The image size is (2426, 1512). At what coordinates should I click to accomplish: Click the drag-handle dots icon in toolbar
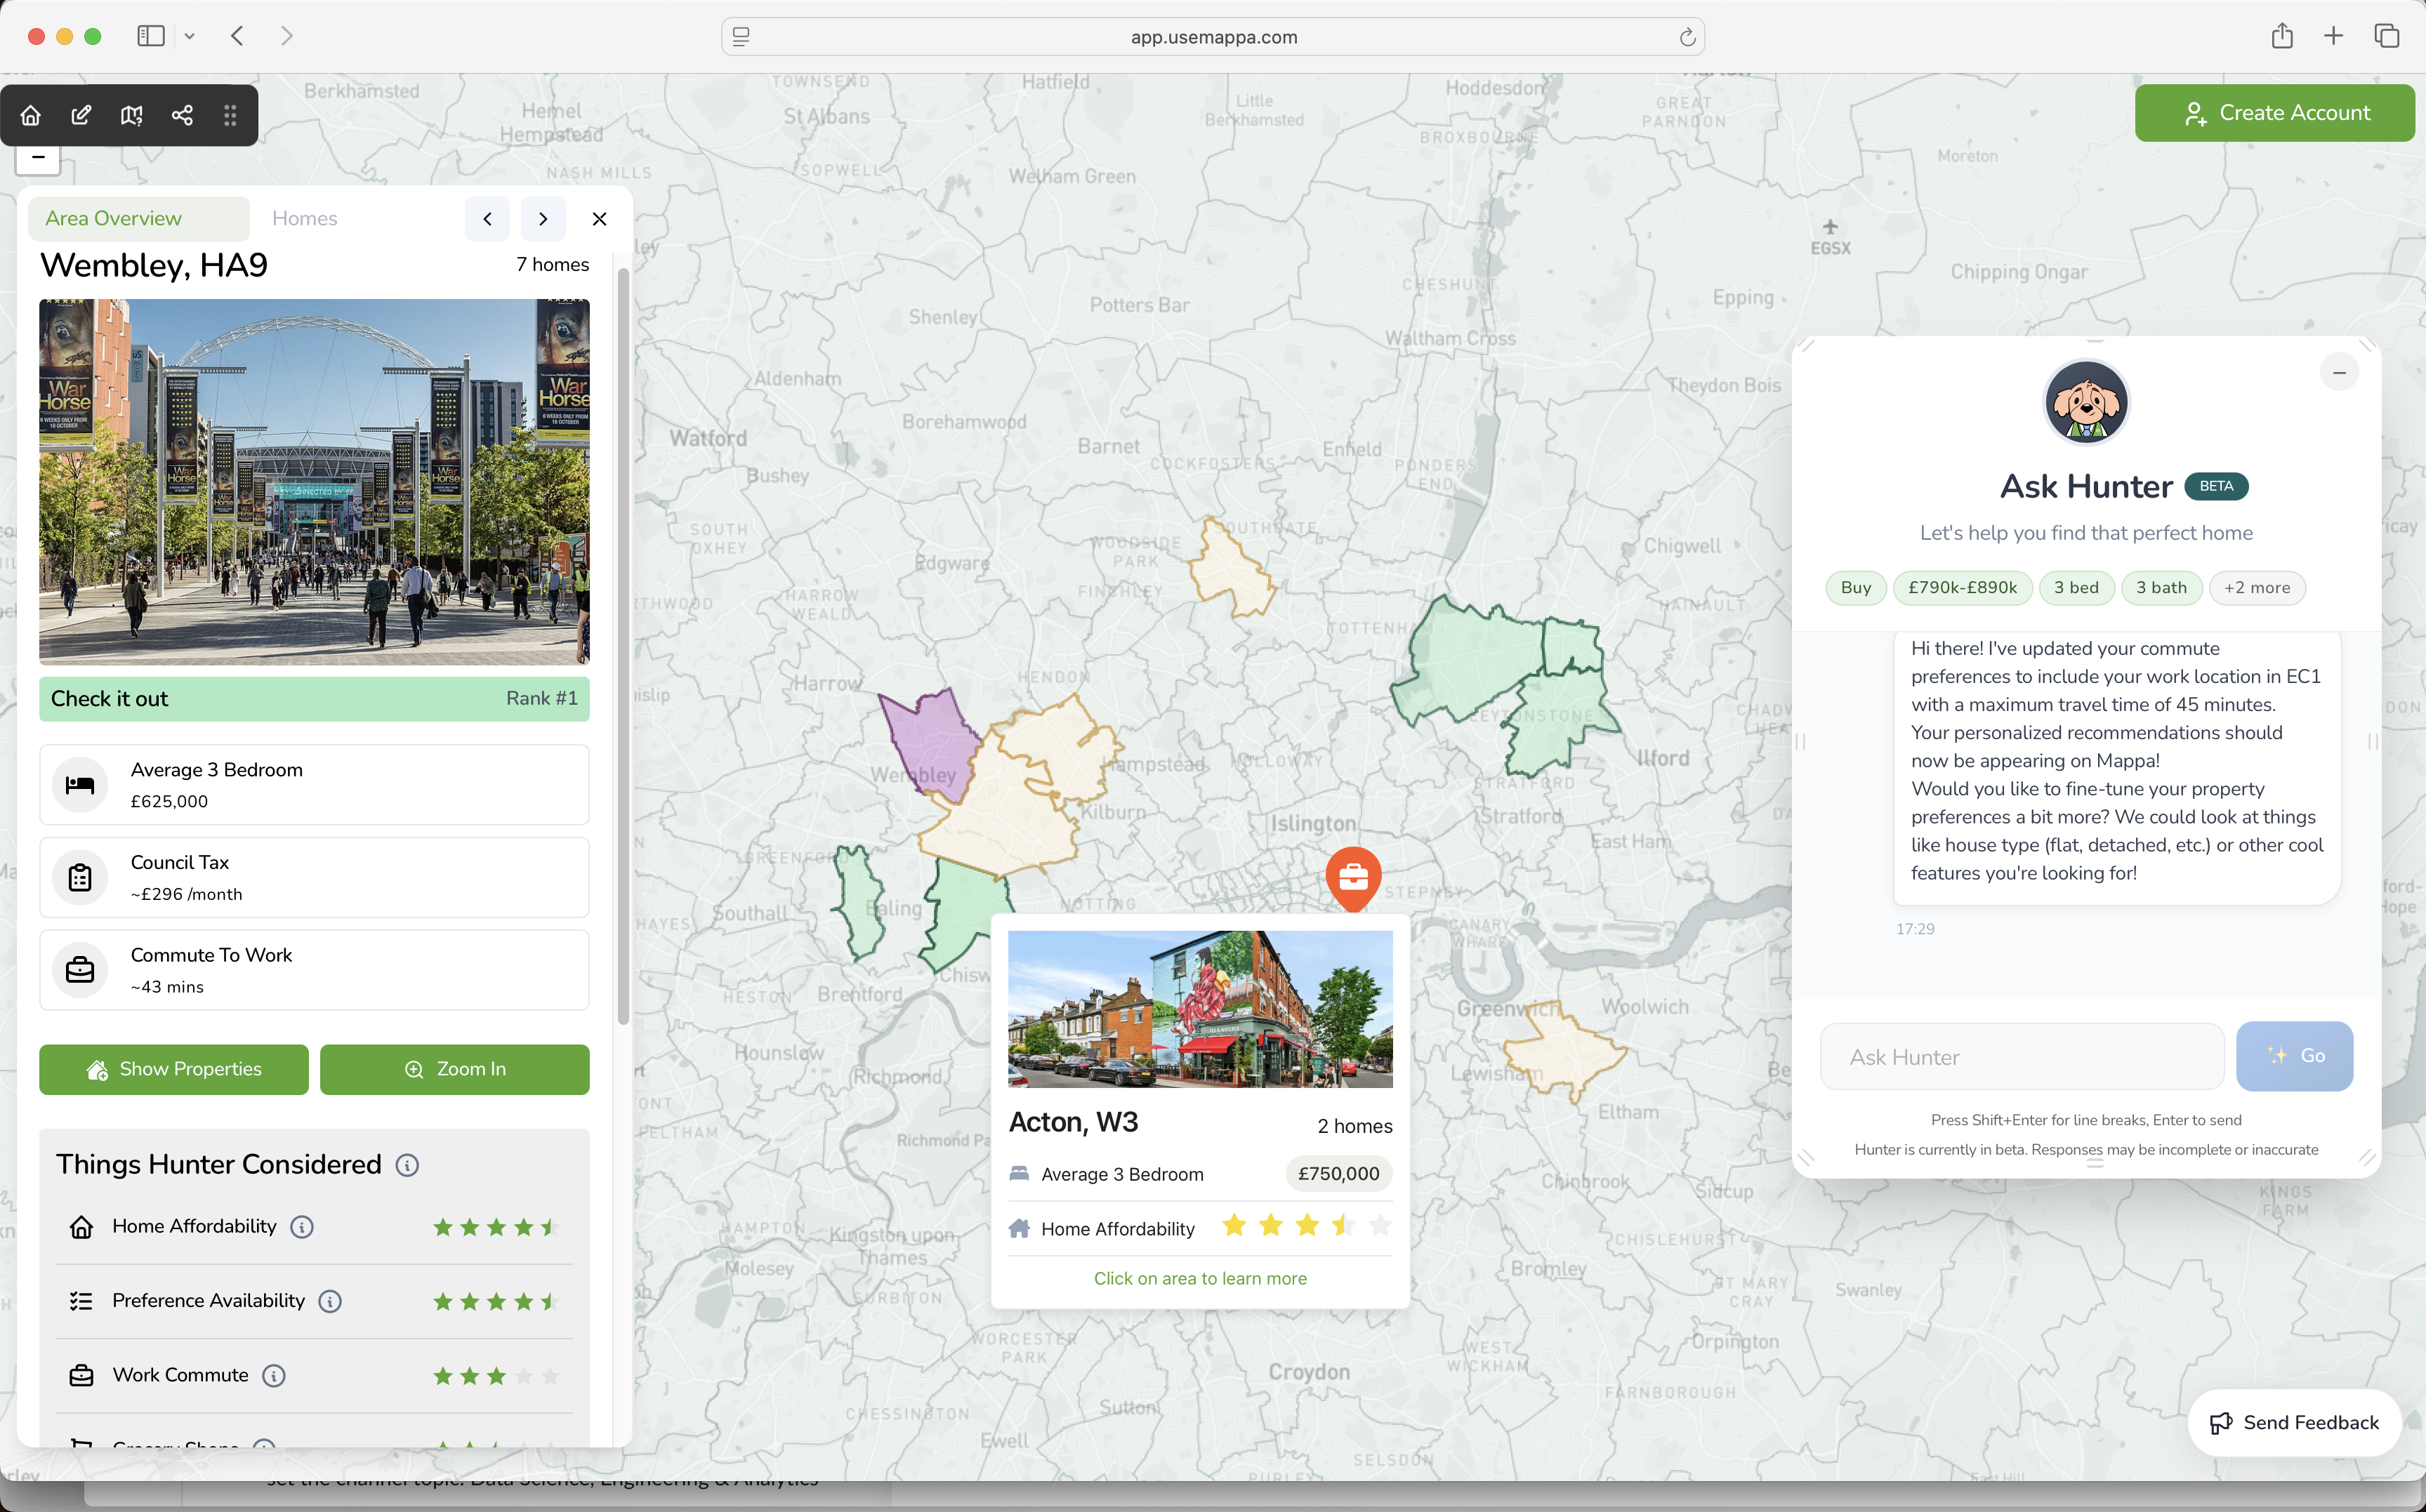pos(230,115)
